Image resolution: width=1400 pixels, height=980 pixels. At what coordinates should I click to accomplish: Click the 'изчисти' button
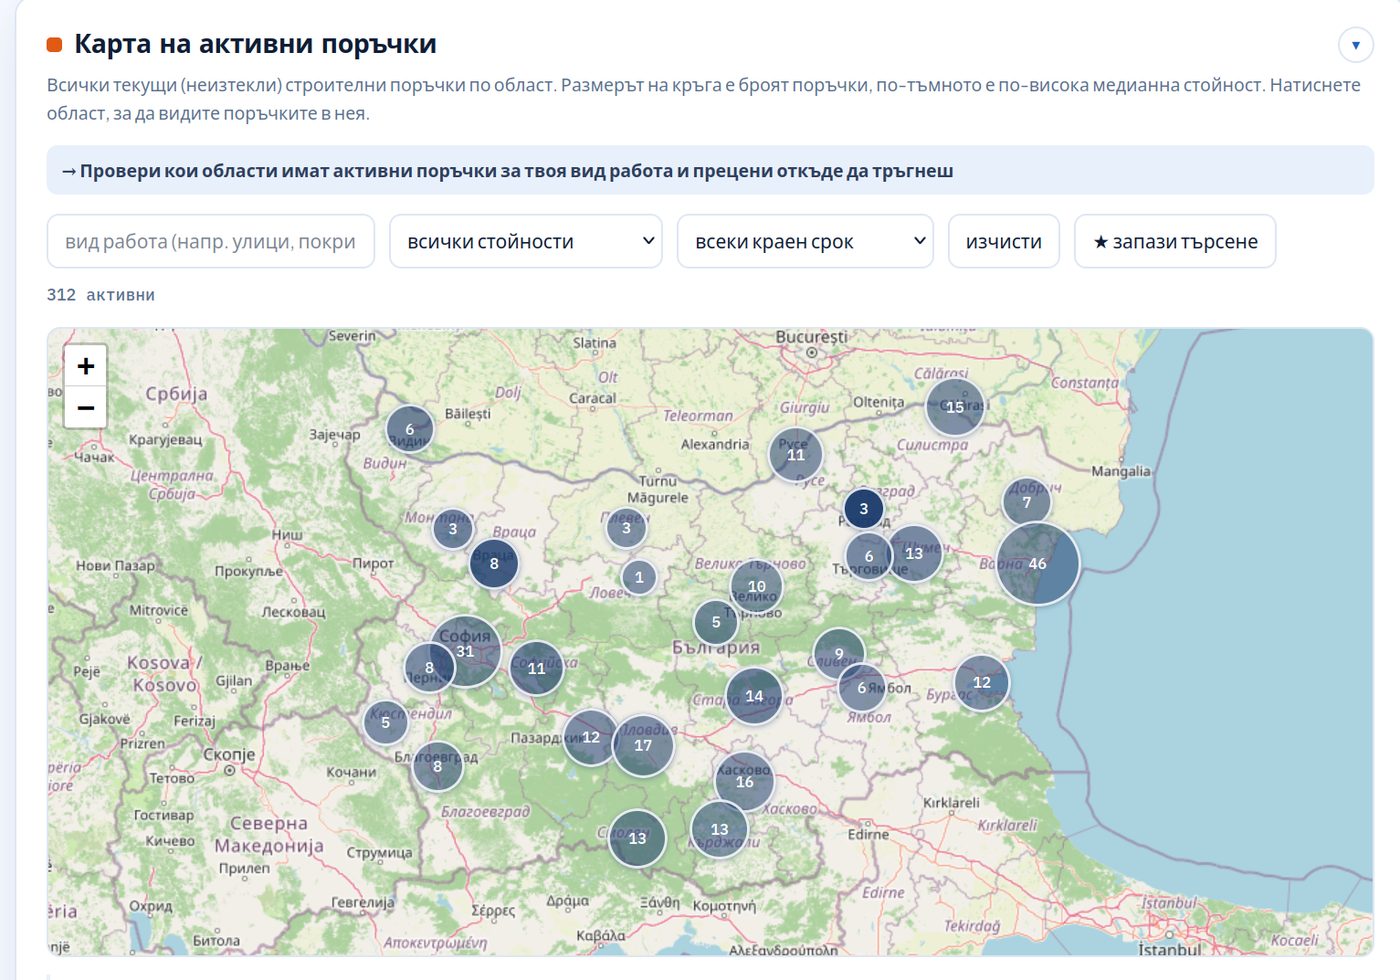pos(1004,241)
